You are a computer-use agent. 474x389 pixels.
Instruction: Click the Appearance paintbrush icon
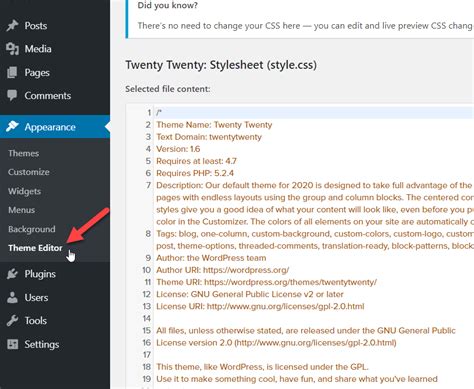click(12, 127)
